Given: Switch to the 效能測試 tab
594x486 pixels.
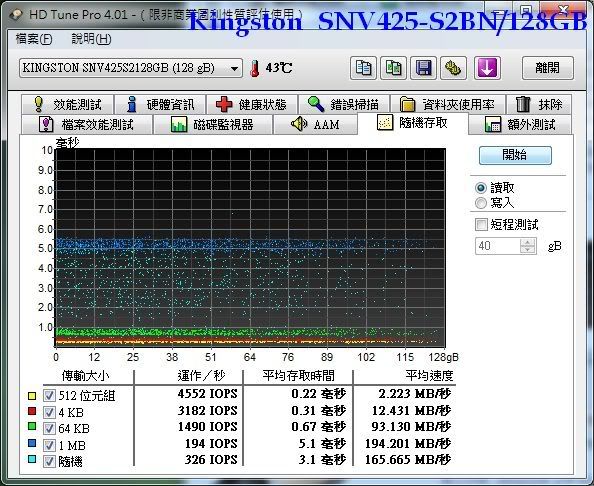Looking at the screenshot, I should click(67, 104).
